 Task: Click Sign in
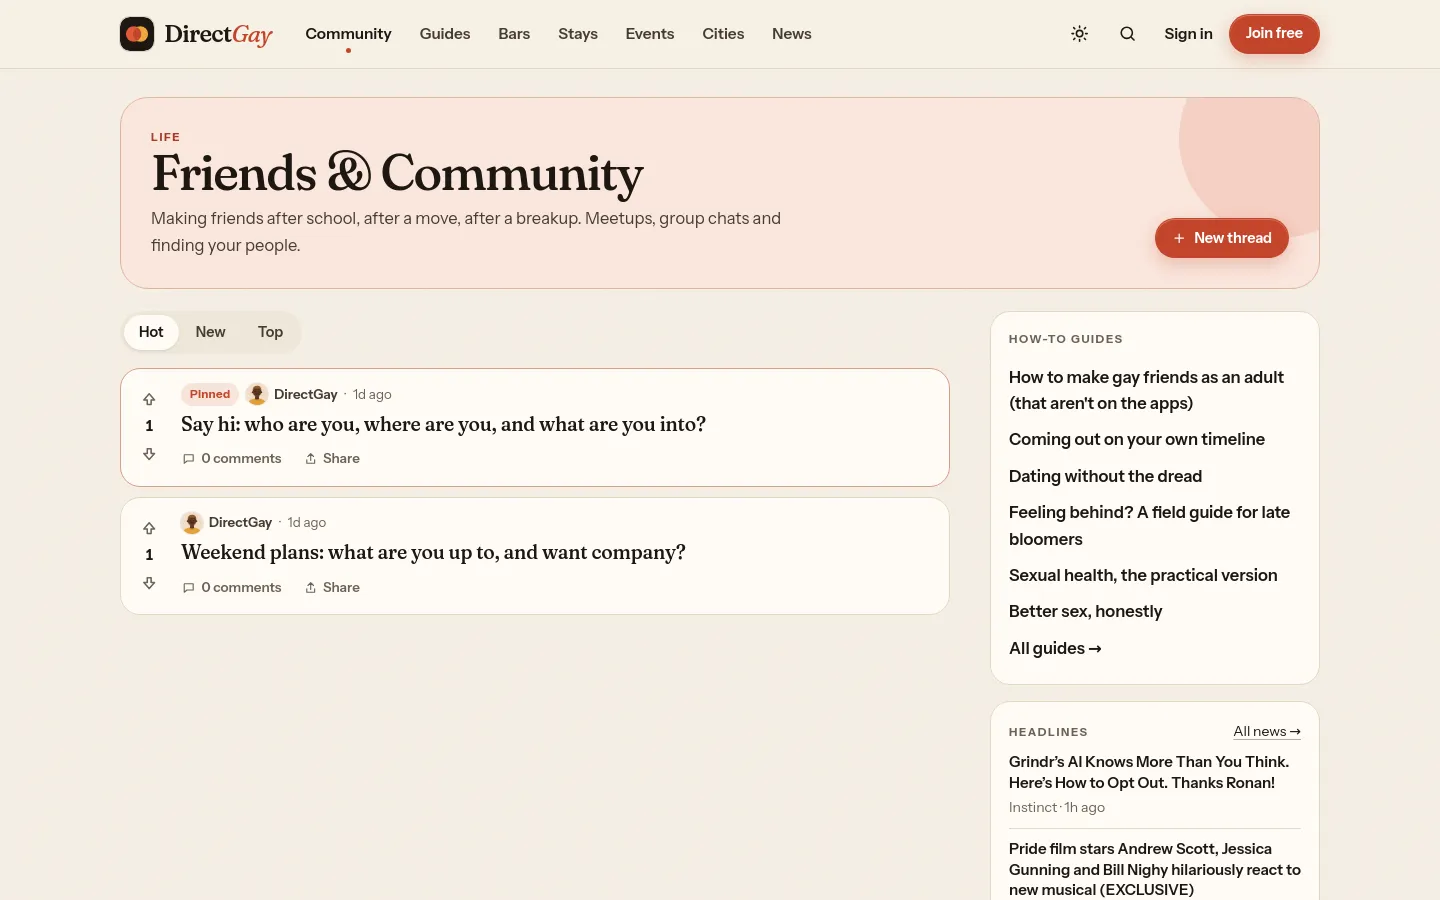[x=1188, y=34]
